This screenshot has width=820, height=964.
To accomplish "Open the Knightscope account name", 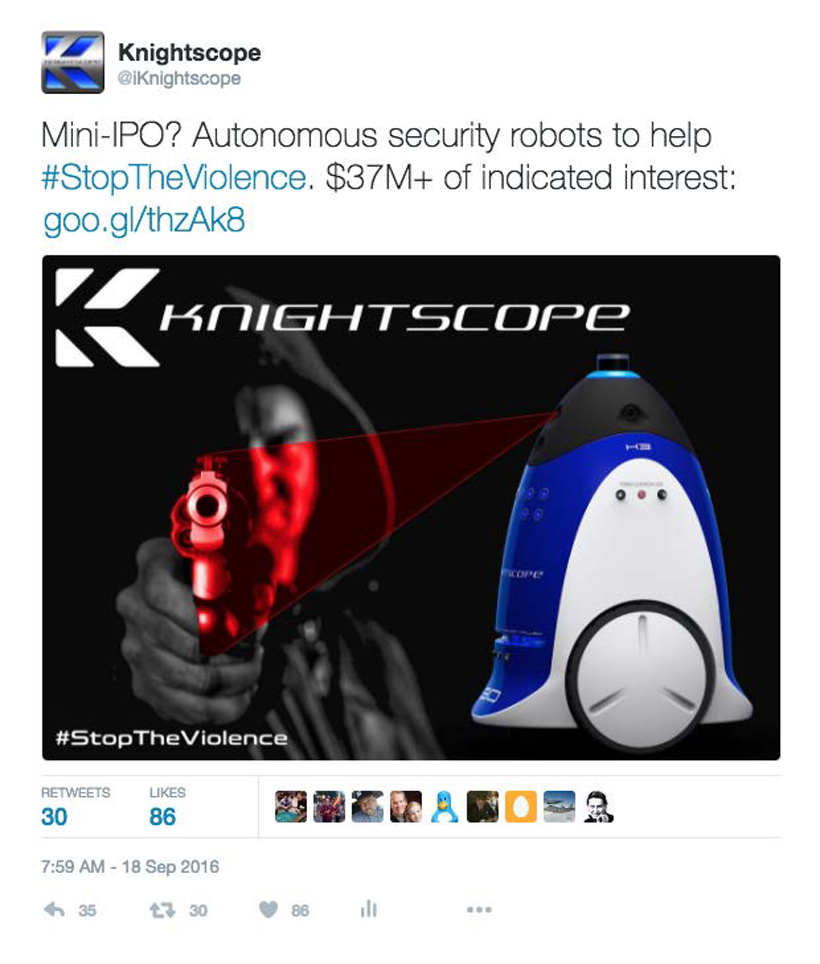I will point(189,52).
